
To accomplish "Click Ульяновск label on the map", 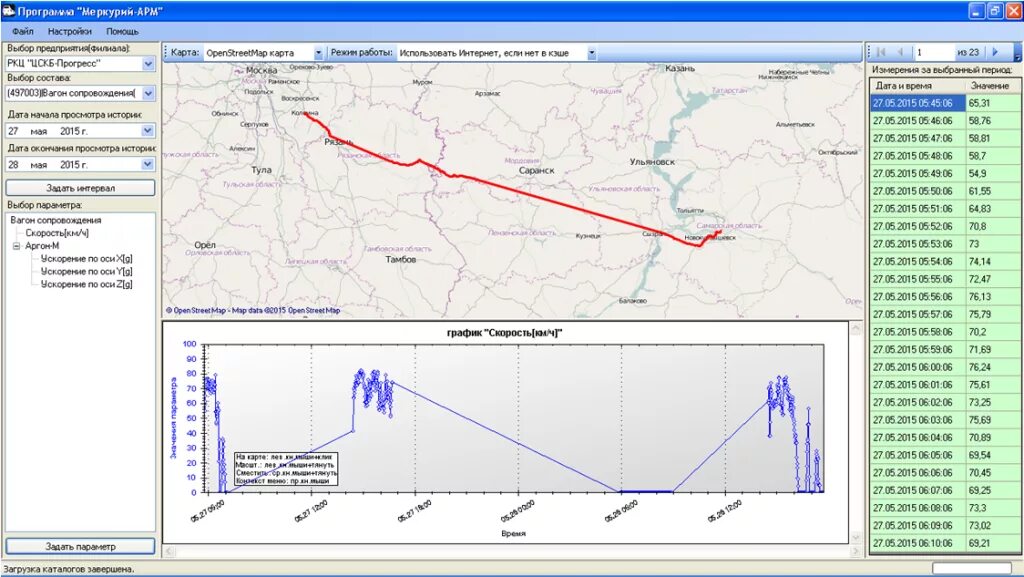I will click(652, 162).
